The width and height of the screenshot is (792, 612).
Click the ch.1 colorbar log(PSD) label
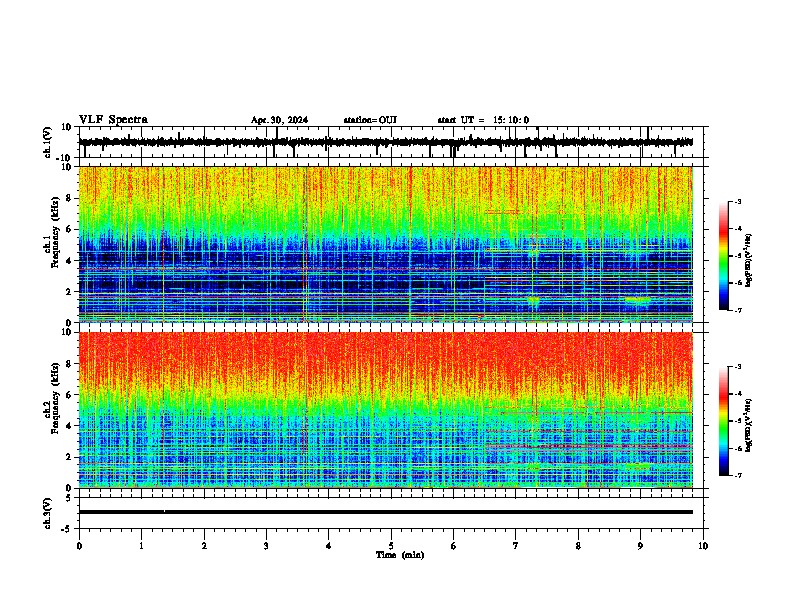(x=749, y=260)
